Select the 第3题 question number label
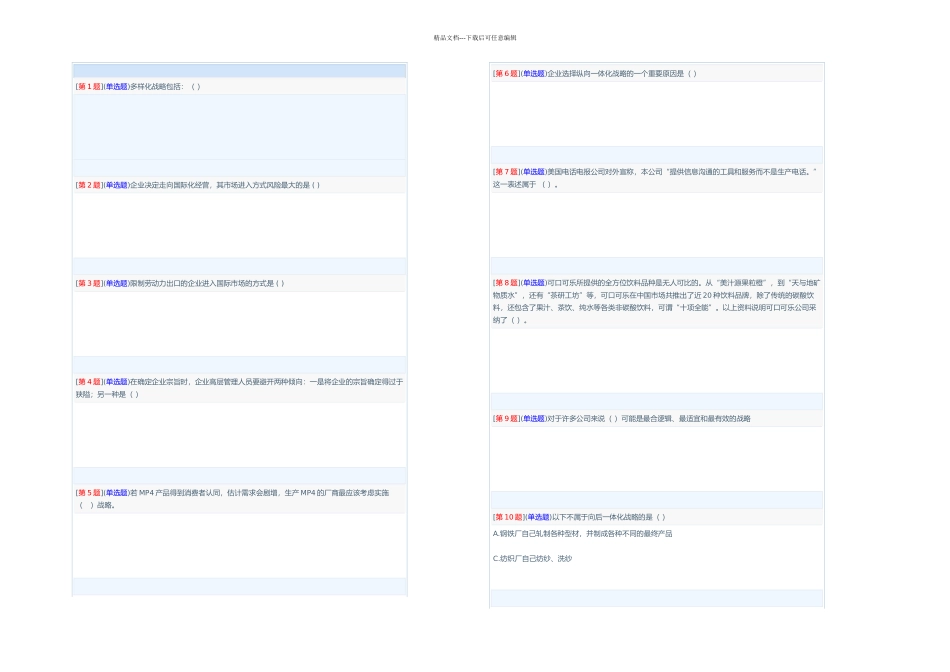950x672 pixels. [x=89, y=283]
